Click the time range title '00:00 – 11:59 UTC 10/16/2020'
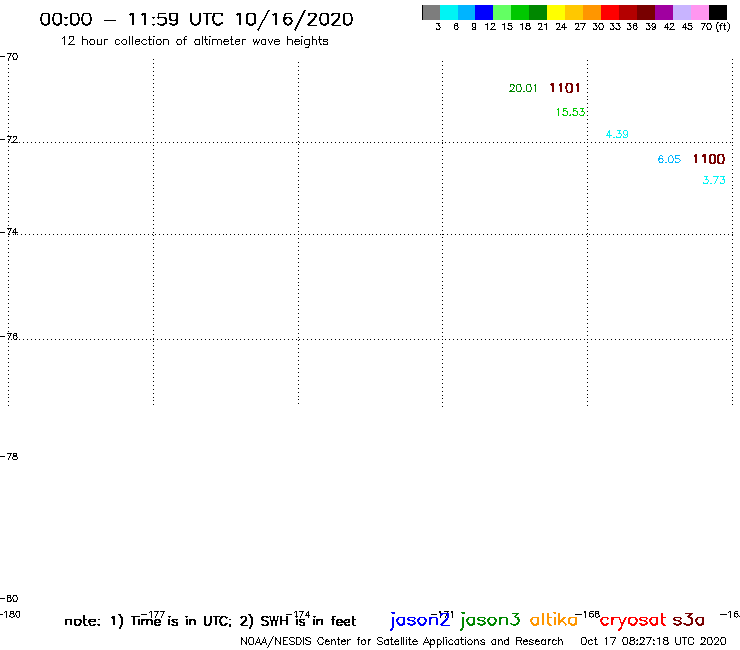 point(196,19)
